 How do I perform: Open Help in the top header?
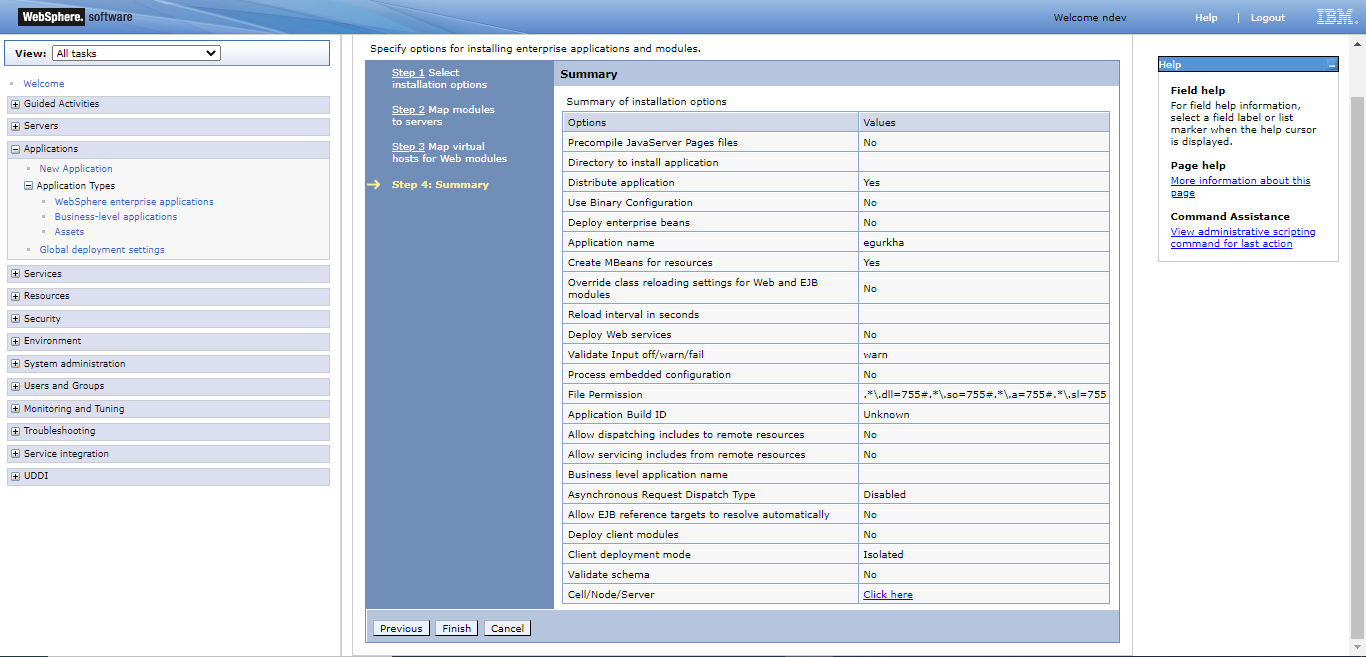1206,18
